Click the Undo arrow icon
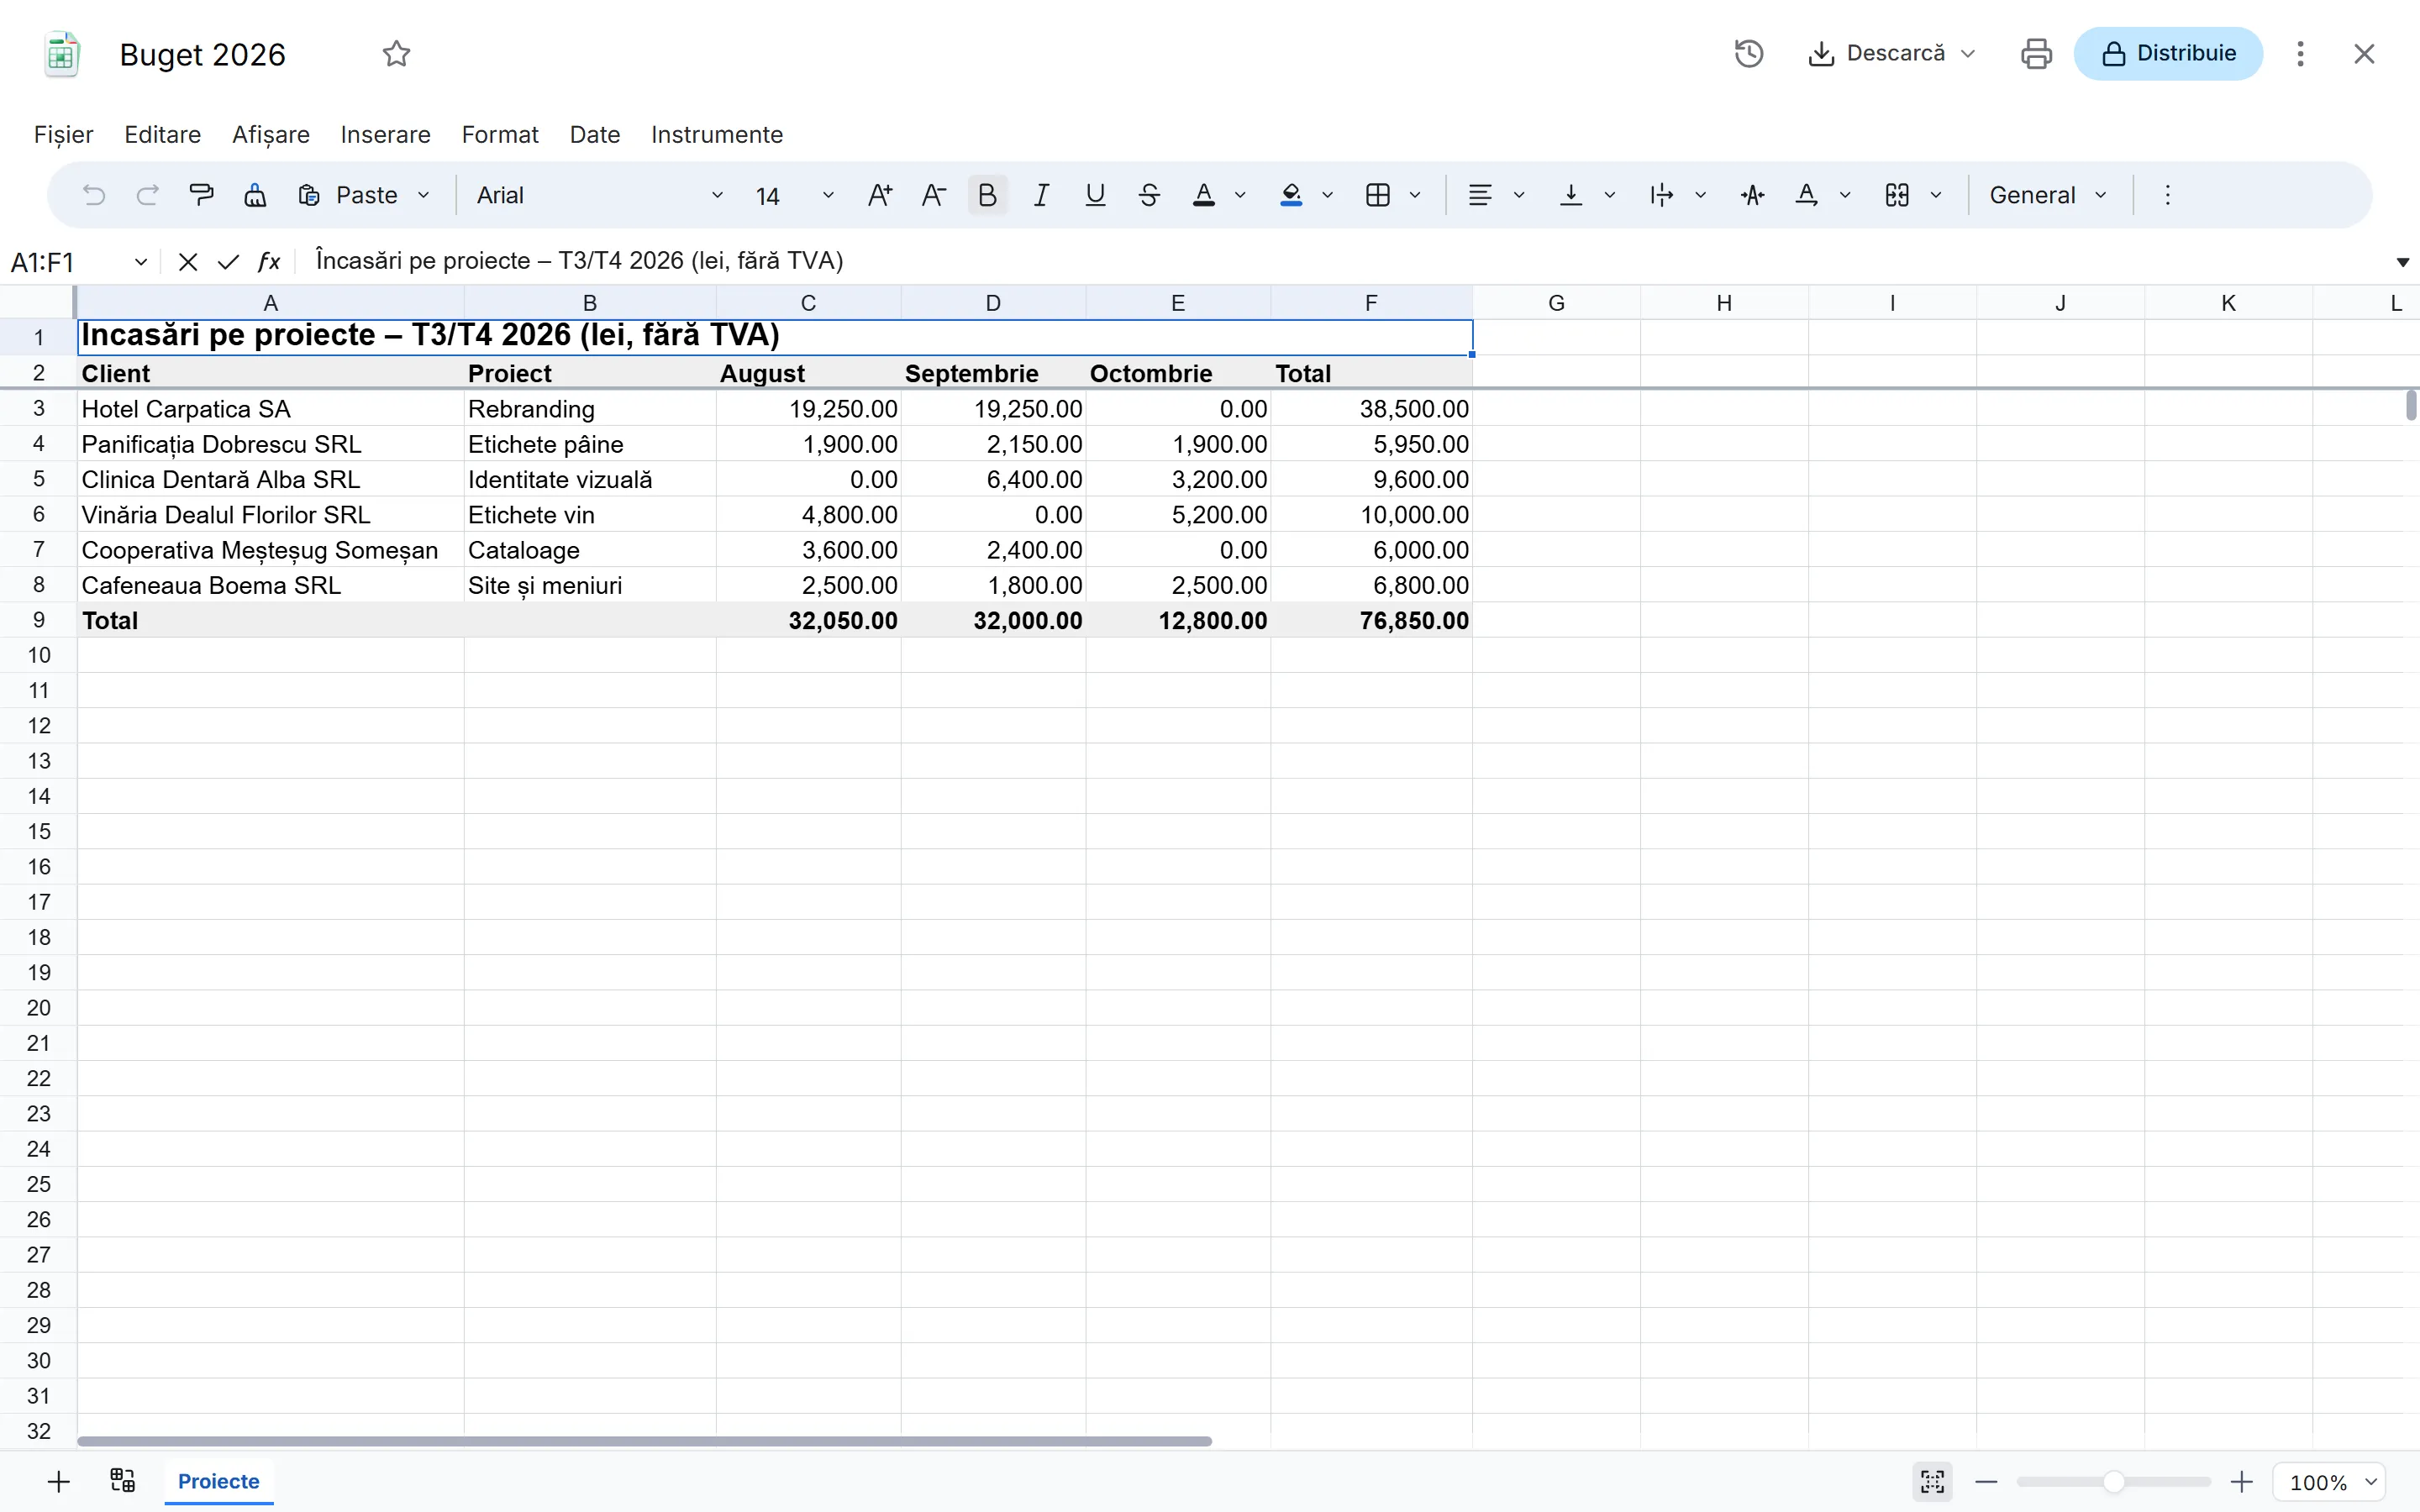This screenshot has height=1512, width=2420. tap(94, 195)
